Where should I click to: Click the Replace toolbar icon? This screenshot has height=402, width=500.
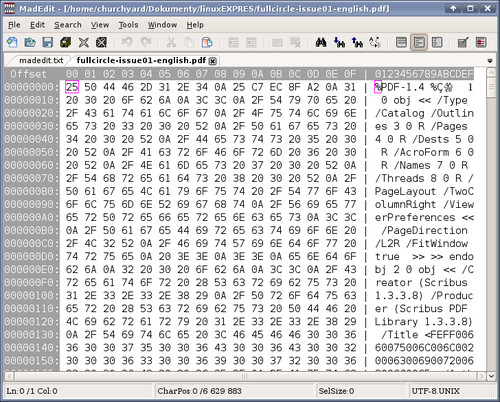click(x=375, y=42)
